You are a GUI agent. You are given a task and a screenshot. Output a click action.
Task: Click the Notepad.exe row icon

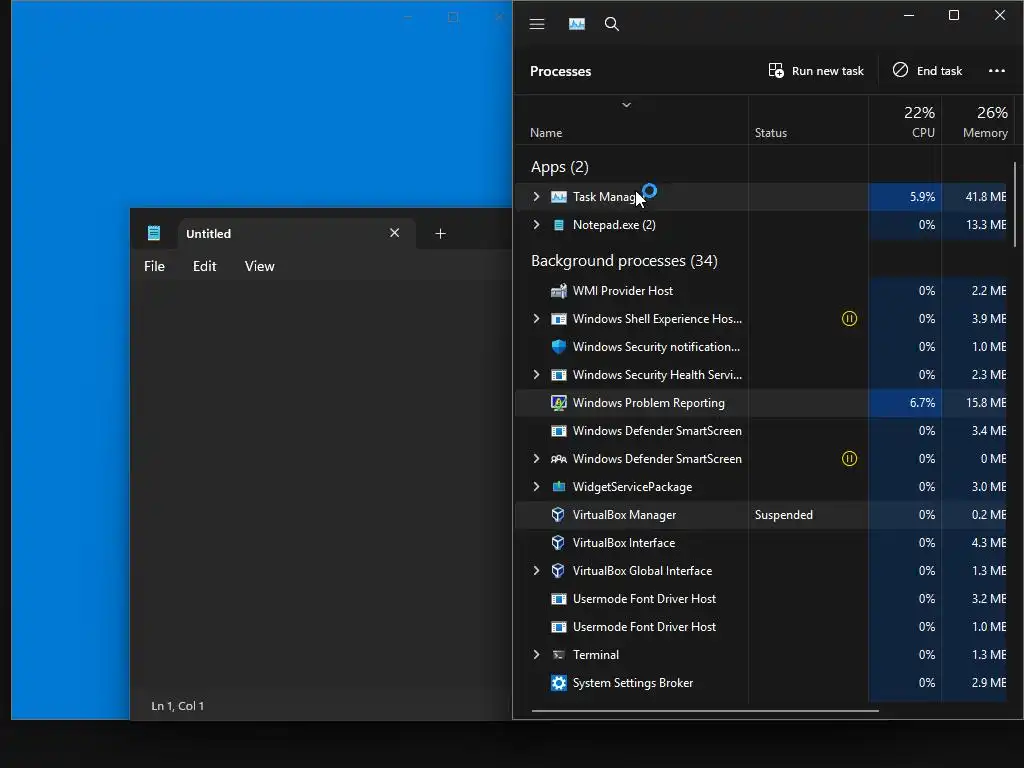(558, 225)
